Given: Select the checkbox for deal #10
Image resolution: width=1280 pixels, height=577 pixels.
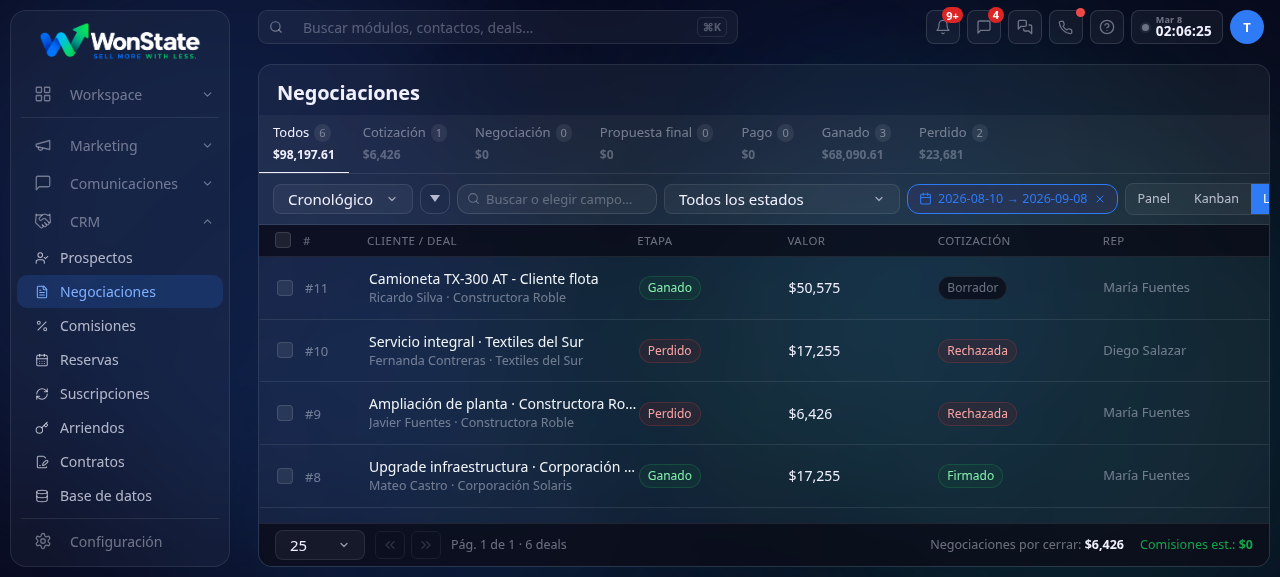Looking at the screenshot, I should 285,350.
